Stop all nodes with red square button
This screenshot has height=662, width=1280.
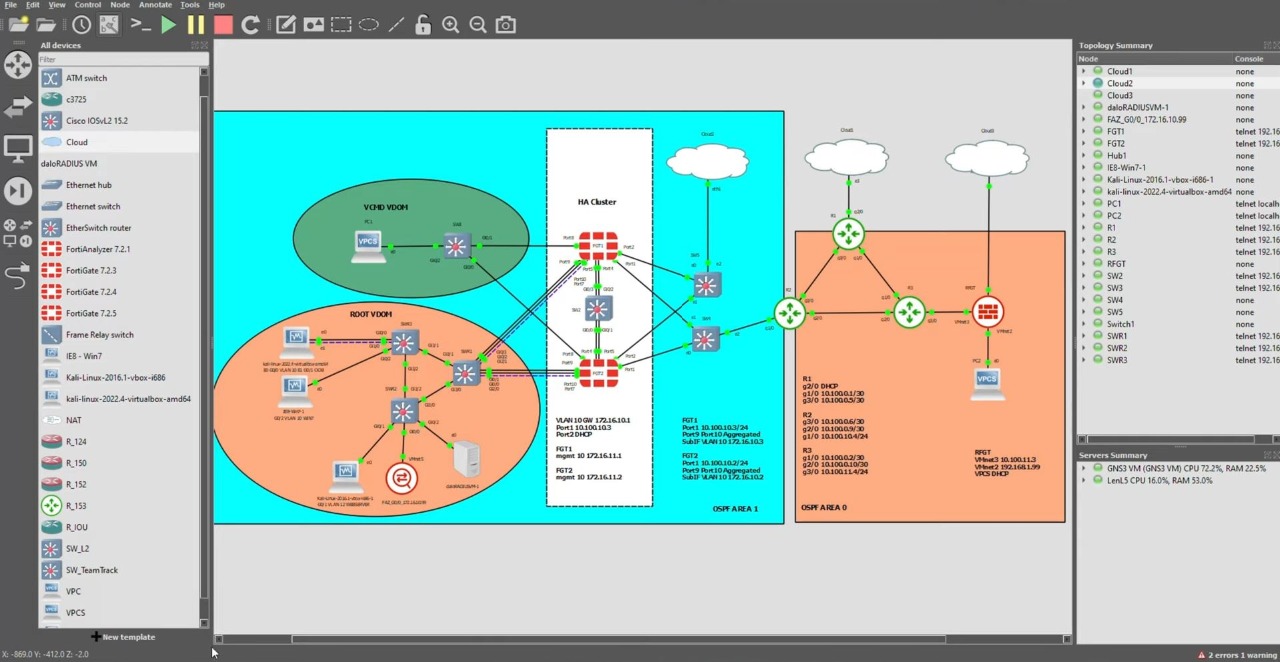[x=223, y=25]
